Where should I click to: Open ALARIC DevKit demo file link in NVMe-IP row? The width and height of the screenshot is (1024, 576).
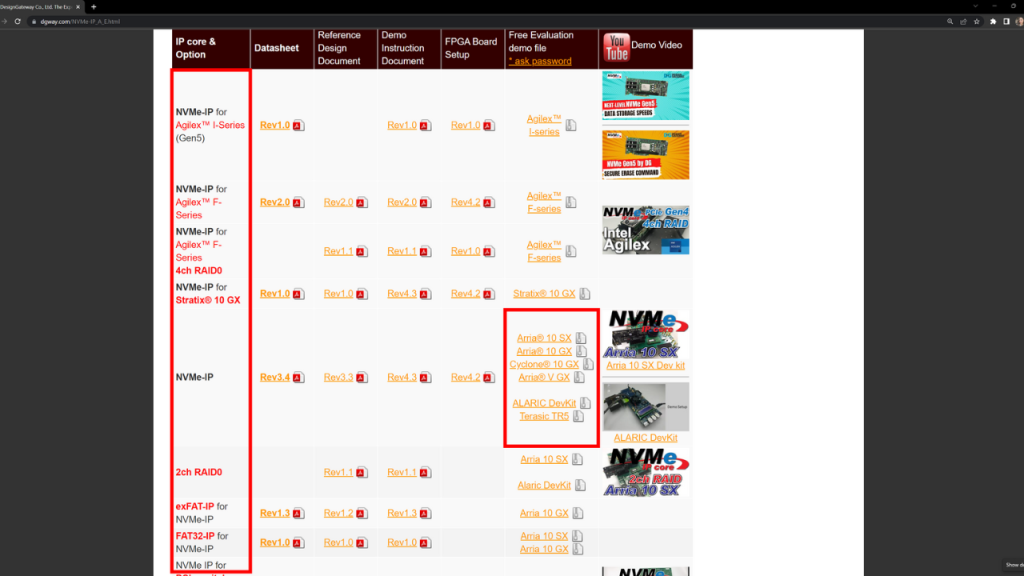click(544, 403)
